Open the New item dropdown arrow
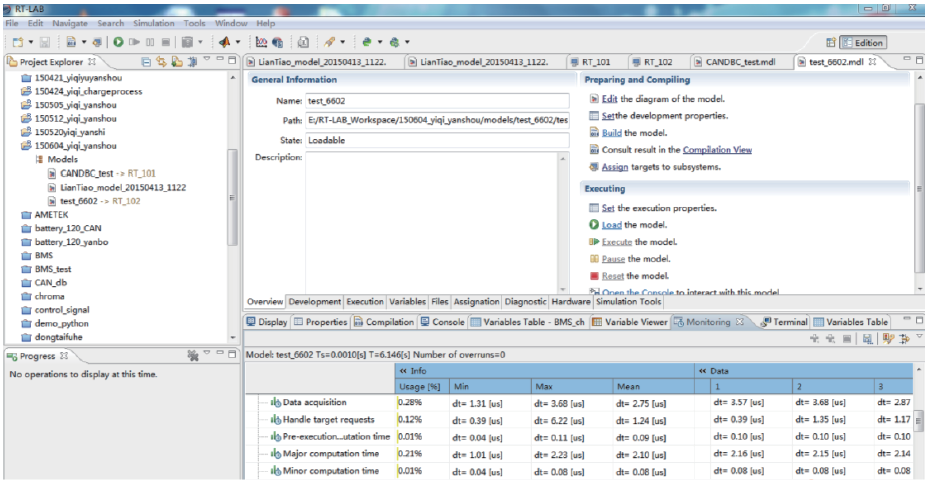The width and height of the screenshot is (930, 486). (32, 42)
